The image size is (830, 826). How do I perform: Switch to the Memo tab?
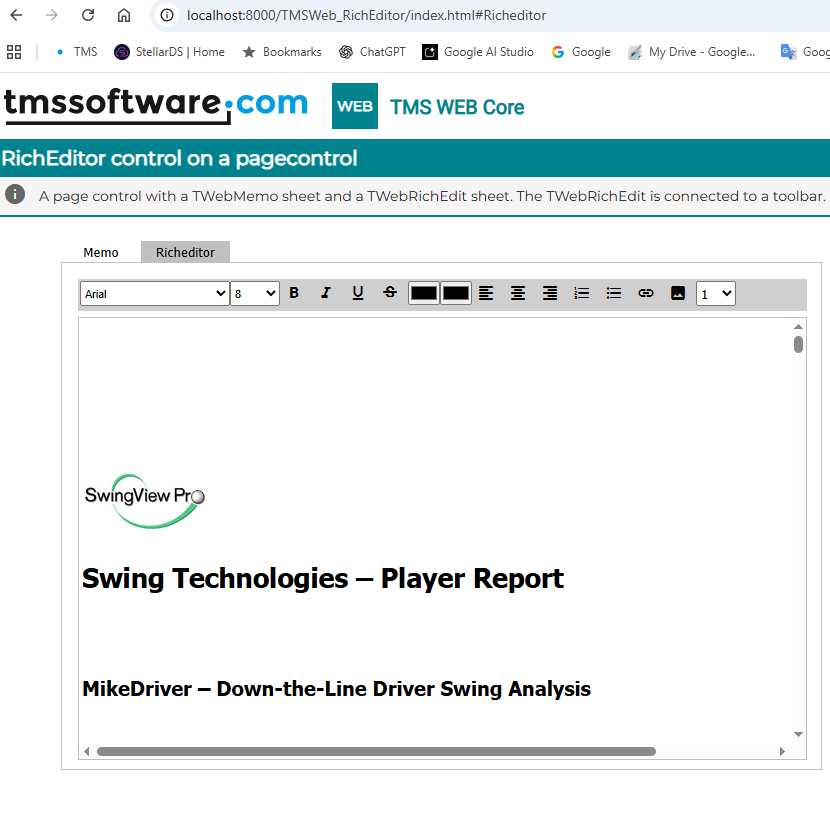[101, 252]
